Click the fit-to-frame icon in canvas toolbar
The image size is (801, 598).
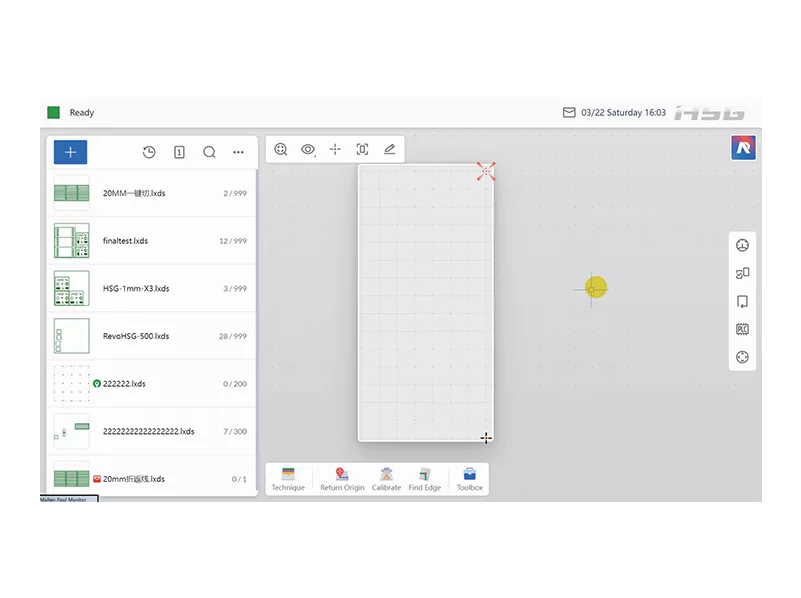(362, 149)
